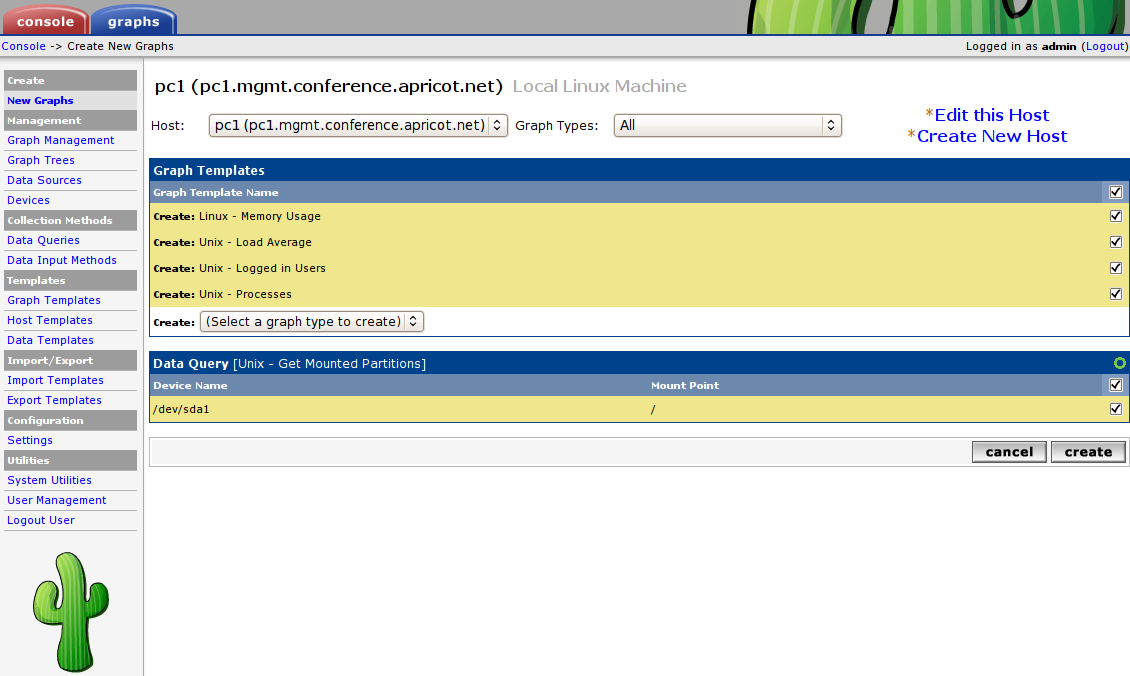Click the cactus logo in sidebar

(70, 611)
